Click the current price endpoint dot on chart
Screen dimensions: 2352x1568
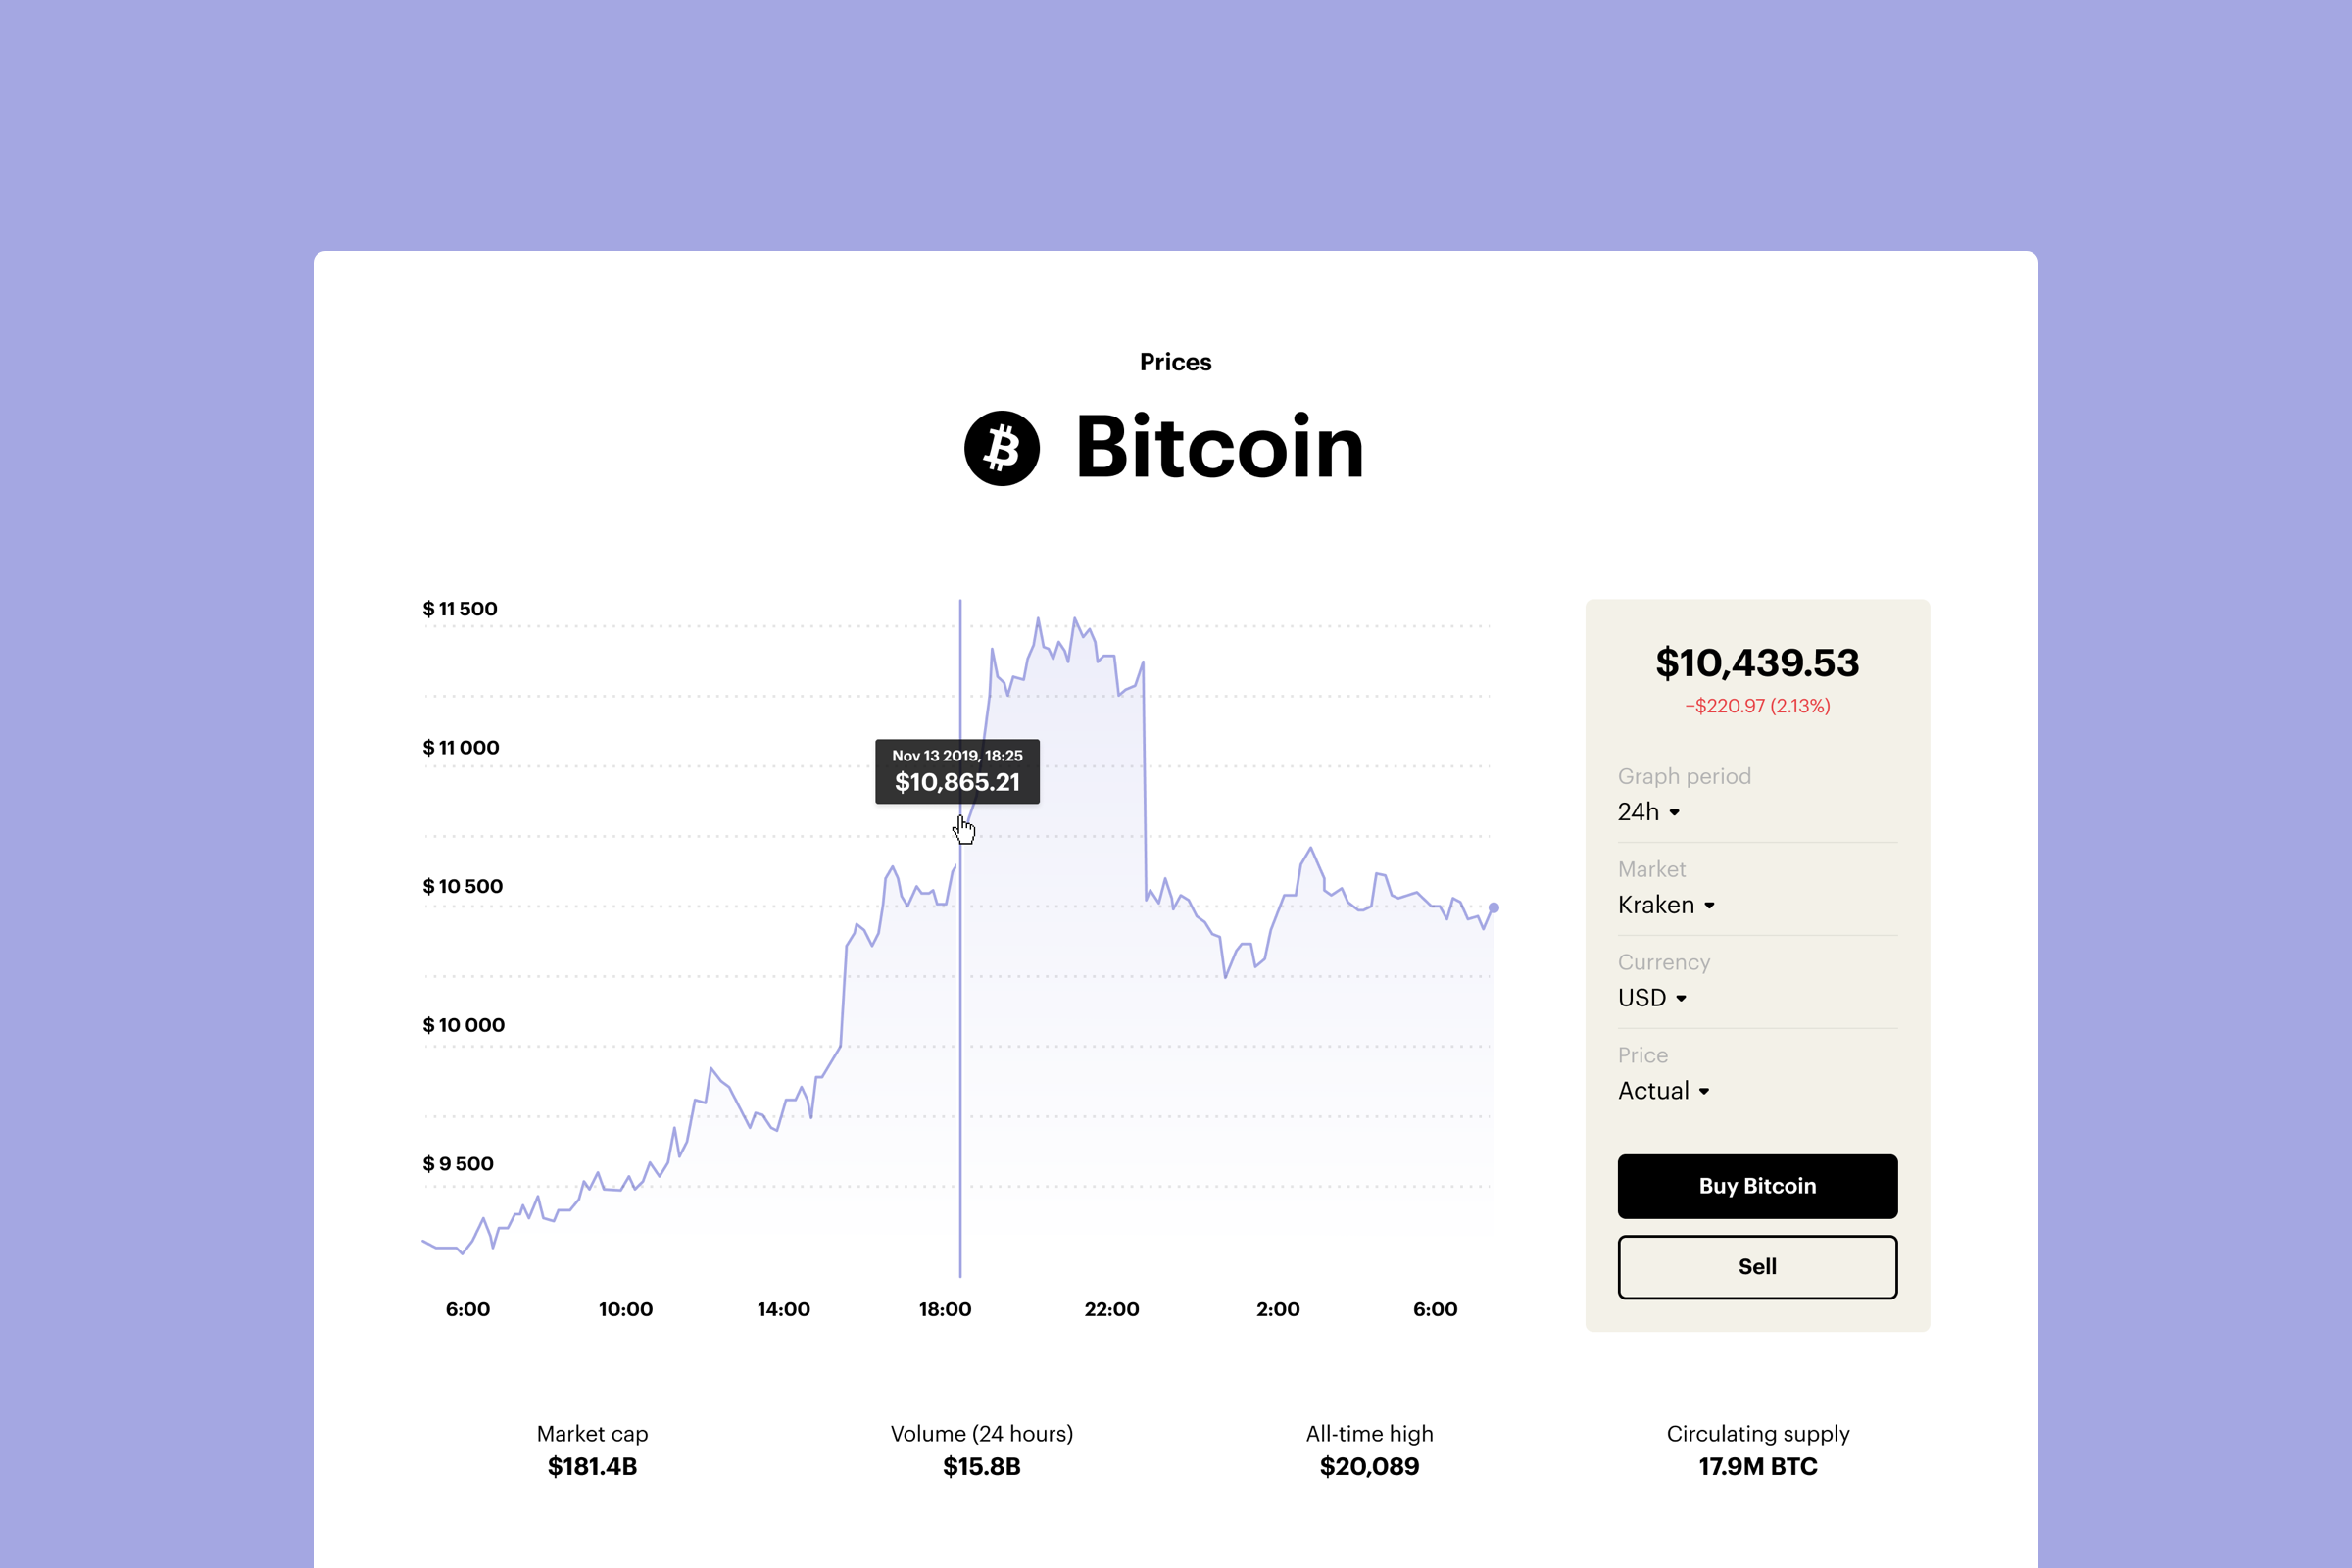pos(1494,908)
